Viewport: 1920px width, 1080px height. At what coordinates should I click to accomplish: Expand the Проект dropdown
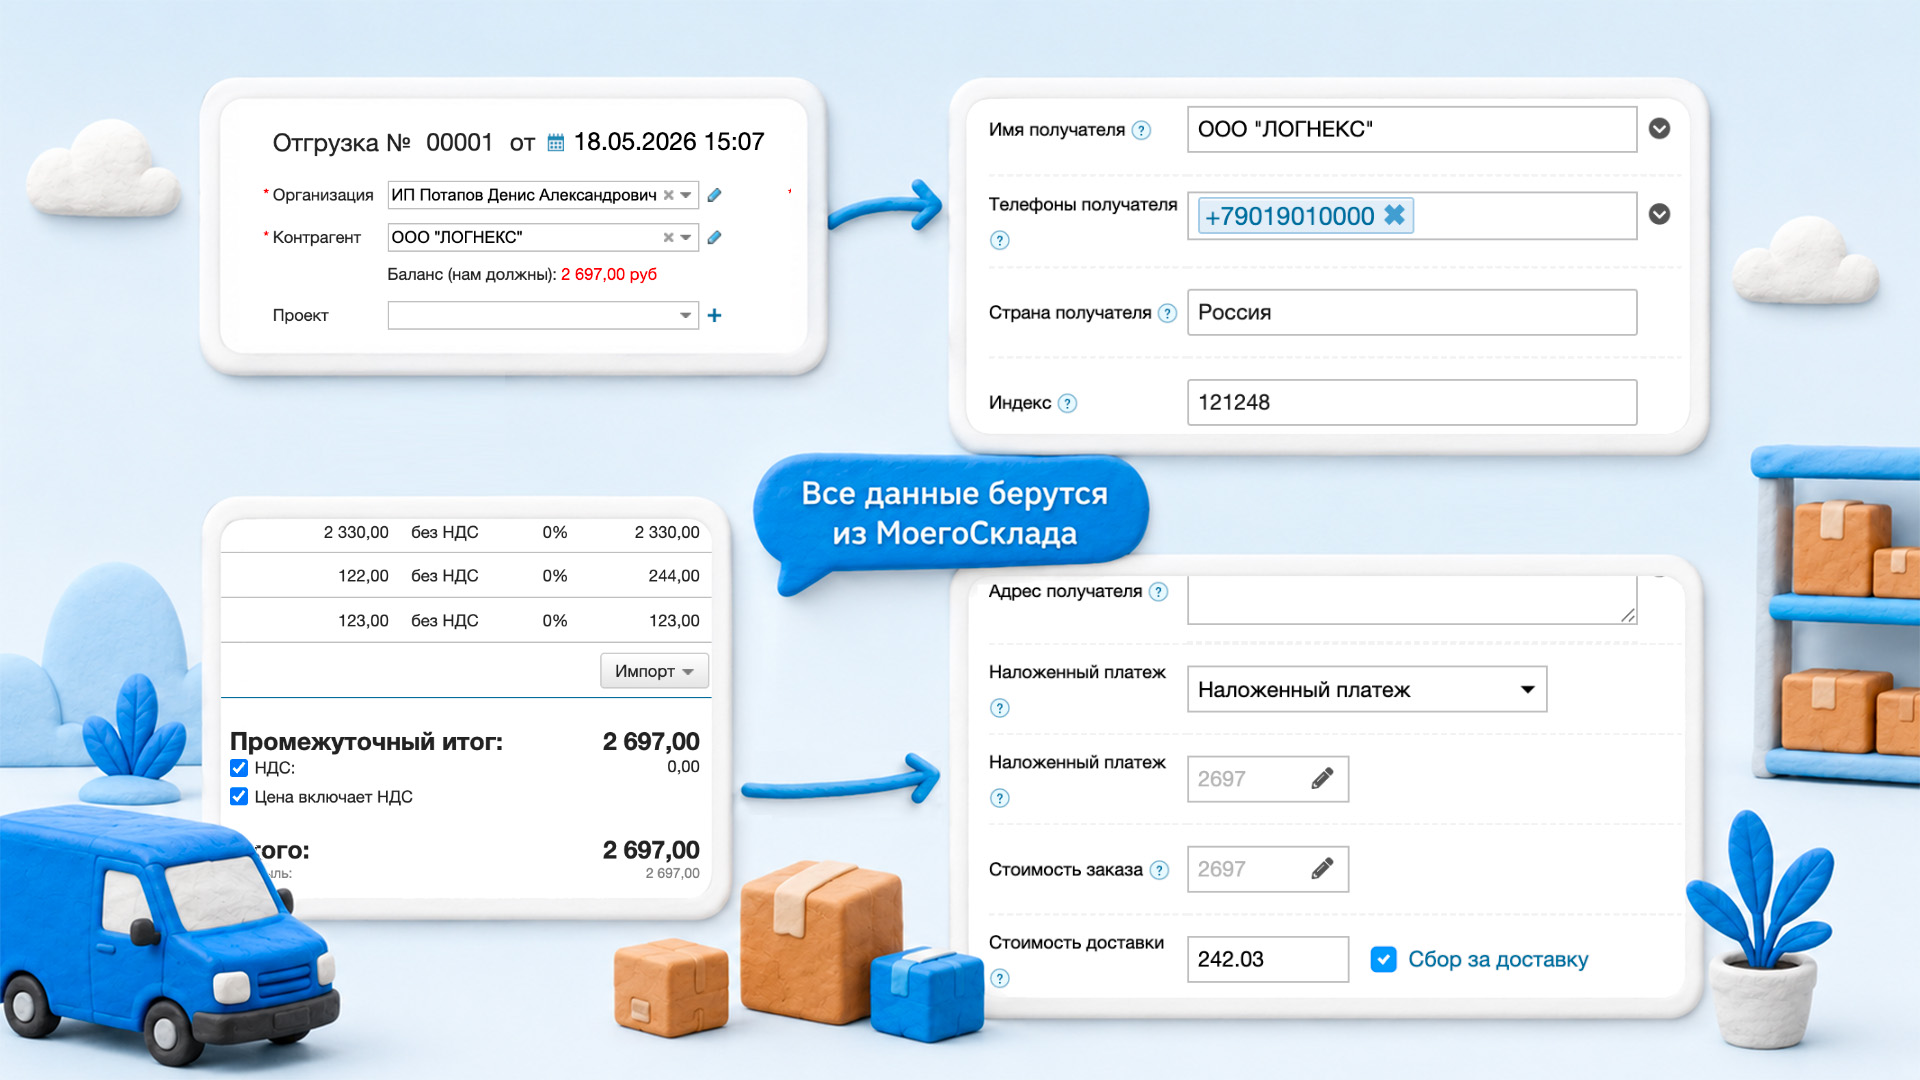point(685,315)
